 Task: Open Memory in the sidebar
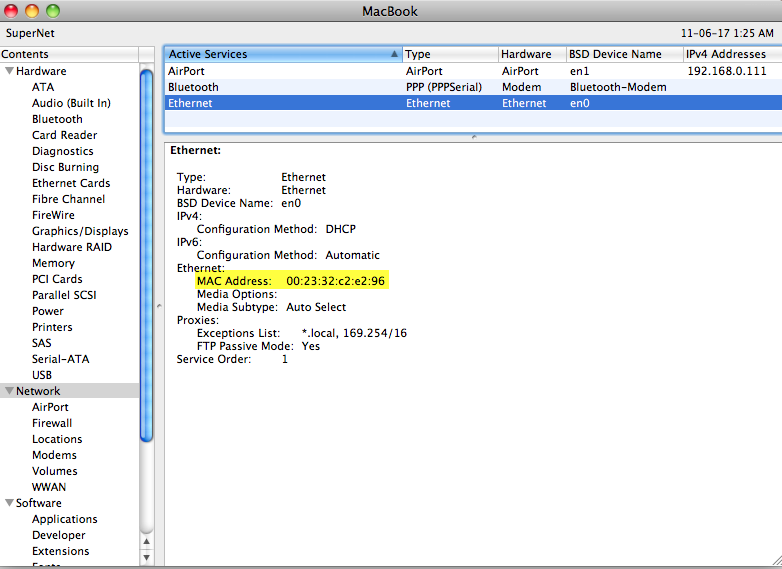coord(53,263)
